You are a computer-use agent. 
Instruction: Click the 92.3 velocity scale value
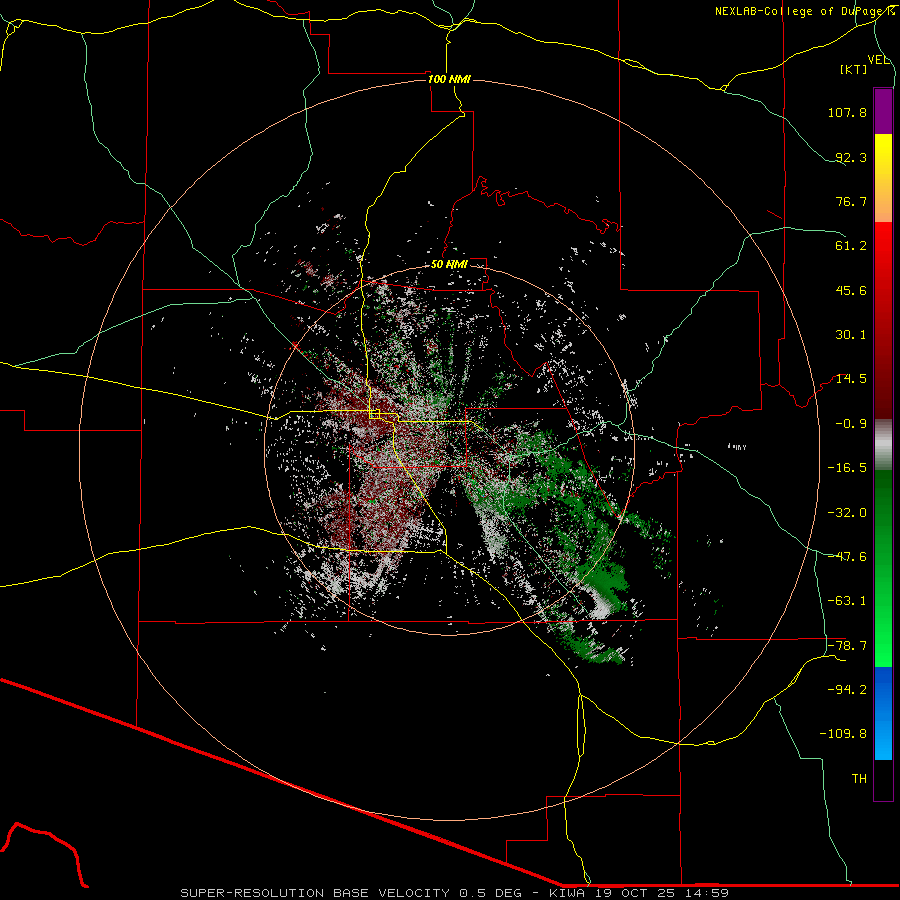(x=851, y=157)
